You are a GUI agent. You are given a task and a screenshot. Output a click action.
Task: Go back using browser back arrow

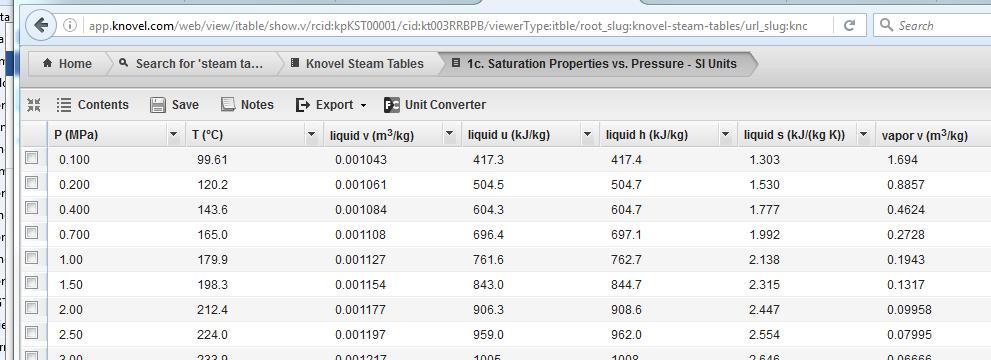(x=41, y=25)
